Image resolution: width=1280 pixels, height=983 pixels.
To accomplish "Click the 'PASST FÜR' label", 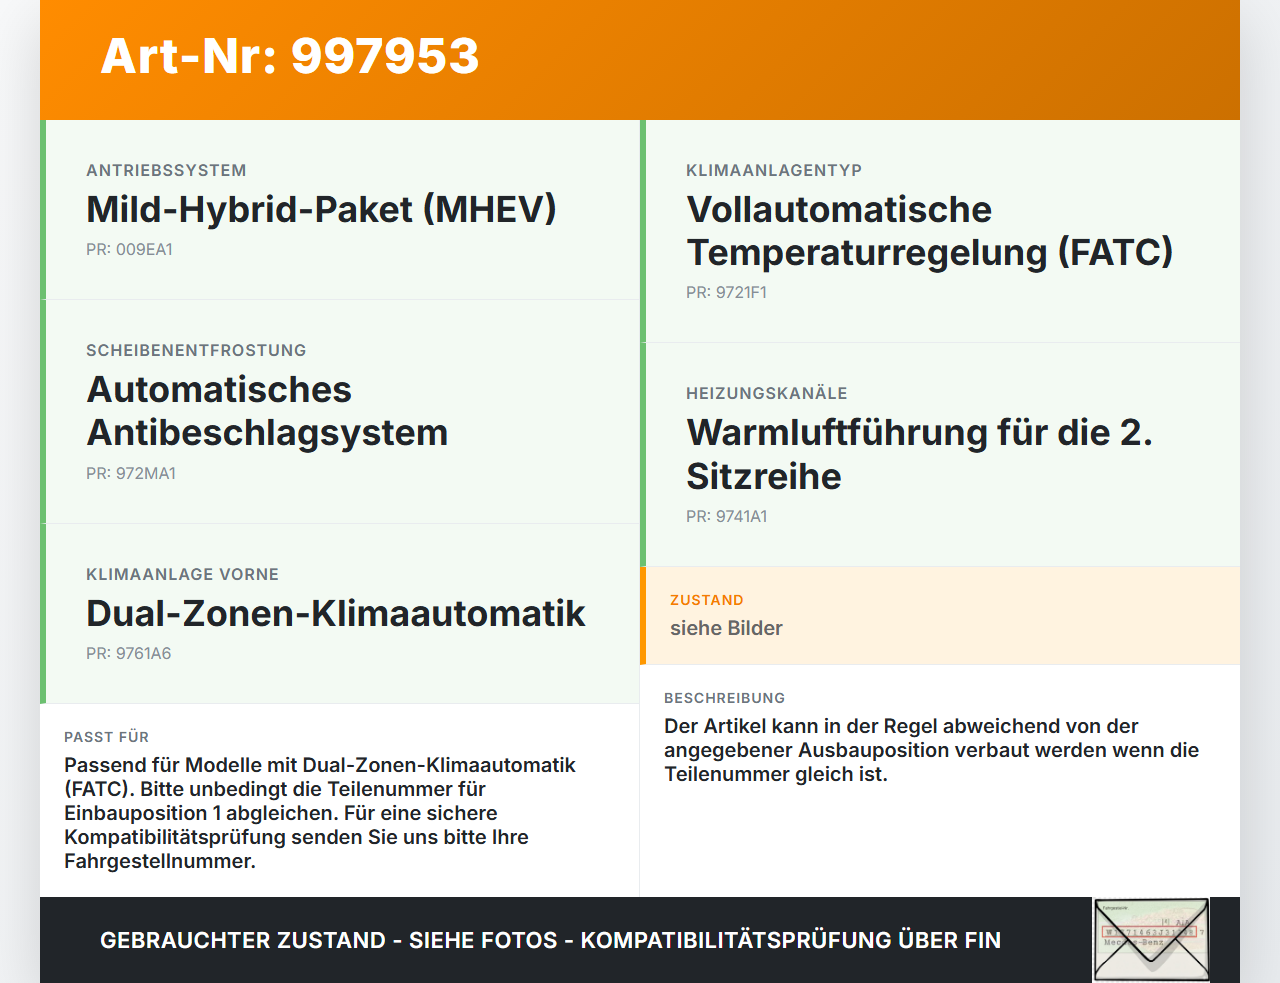I will [x=106, y=738].
